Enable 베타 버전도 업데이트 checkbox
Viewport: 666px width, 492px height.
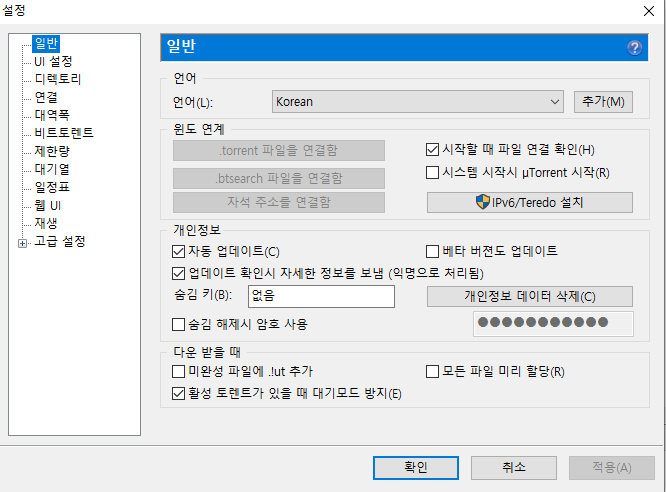pyautogui.click(x=432, y=252)
